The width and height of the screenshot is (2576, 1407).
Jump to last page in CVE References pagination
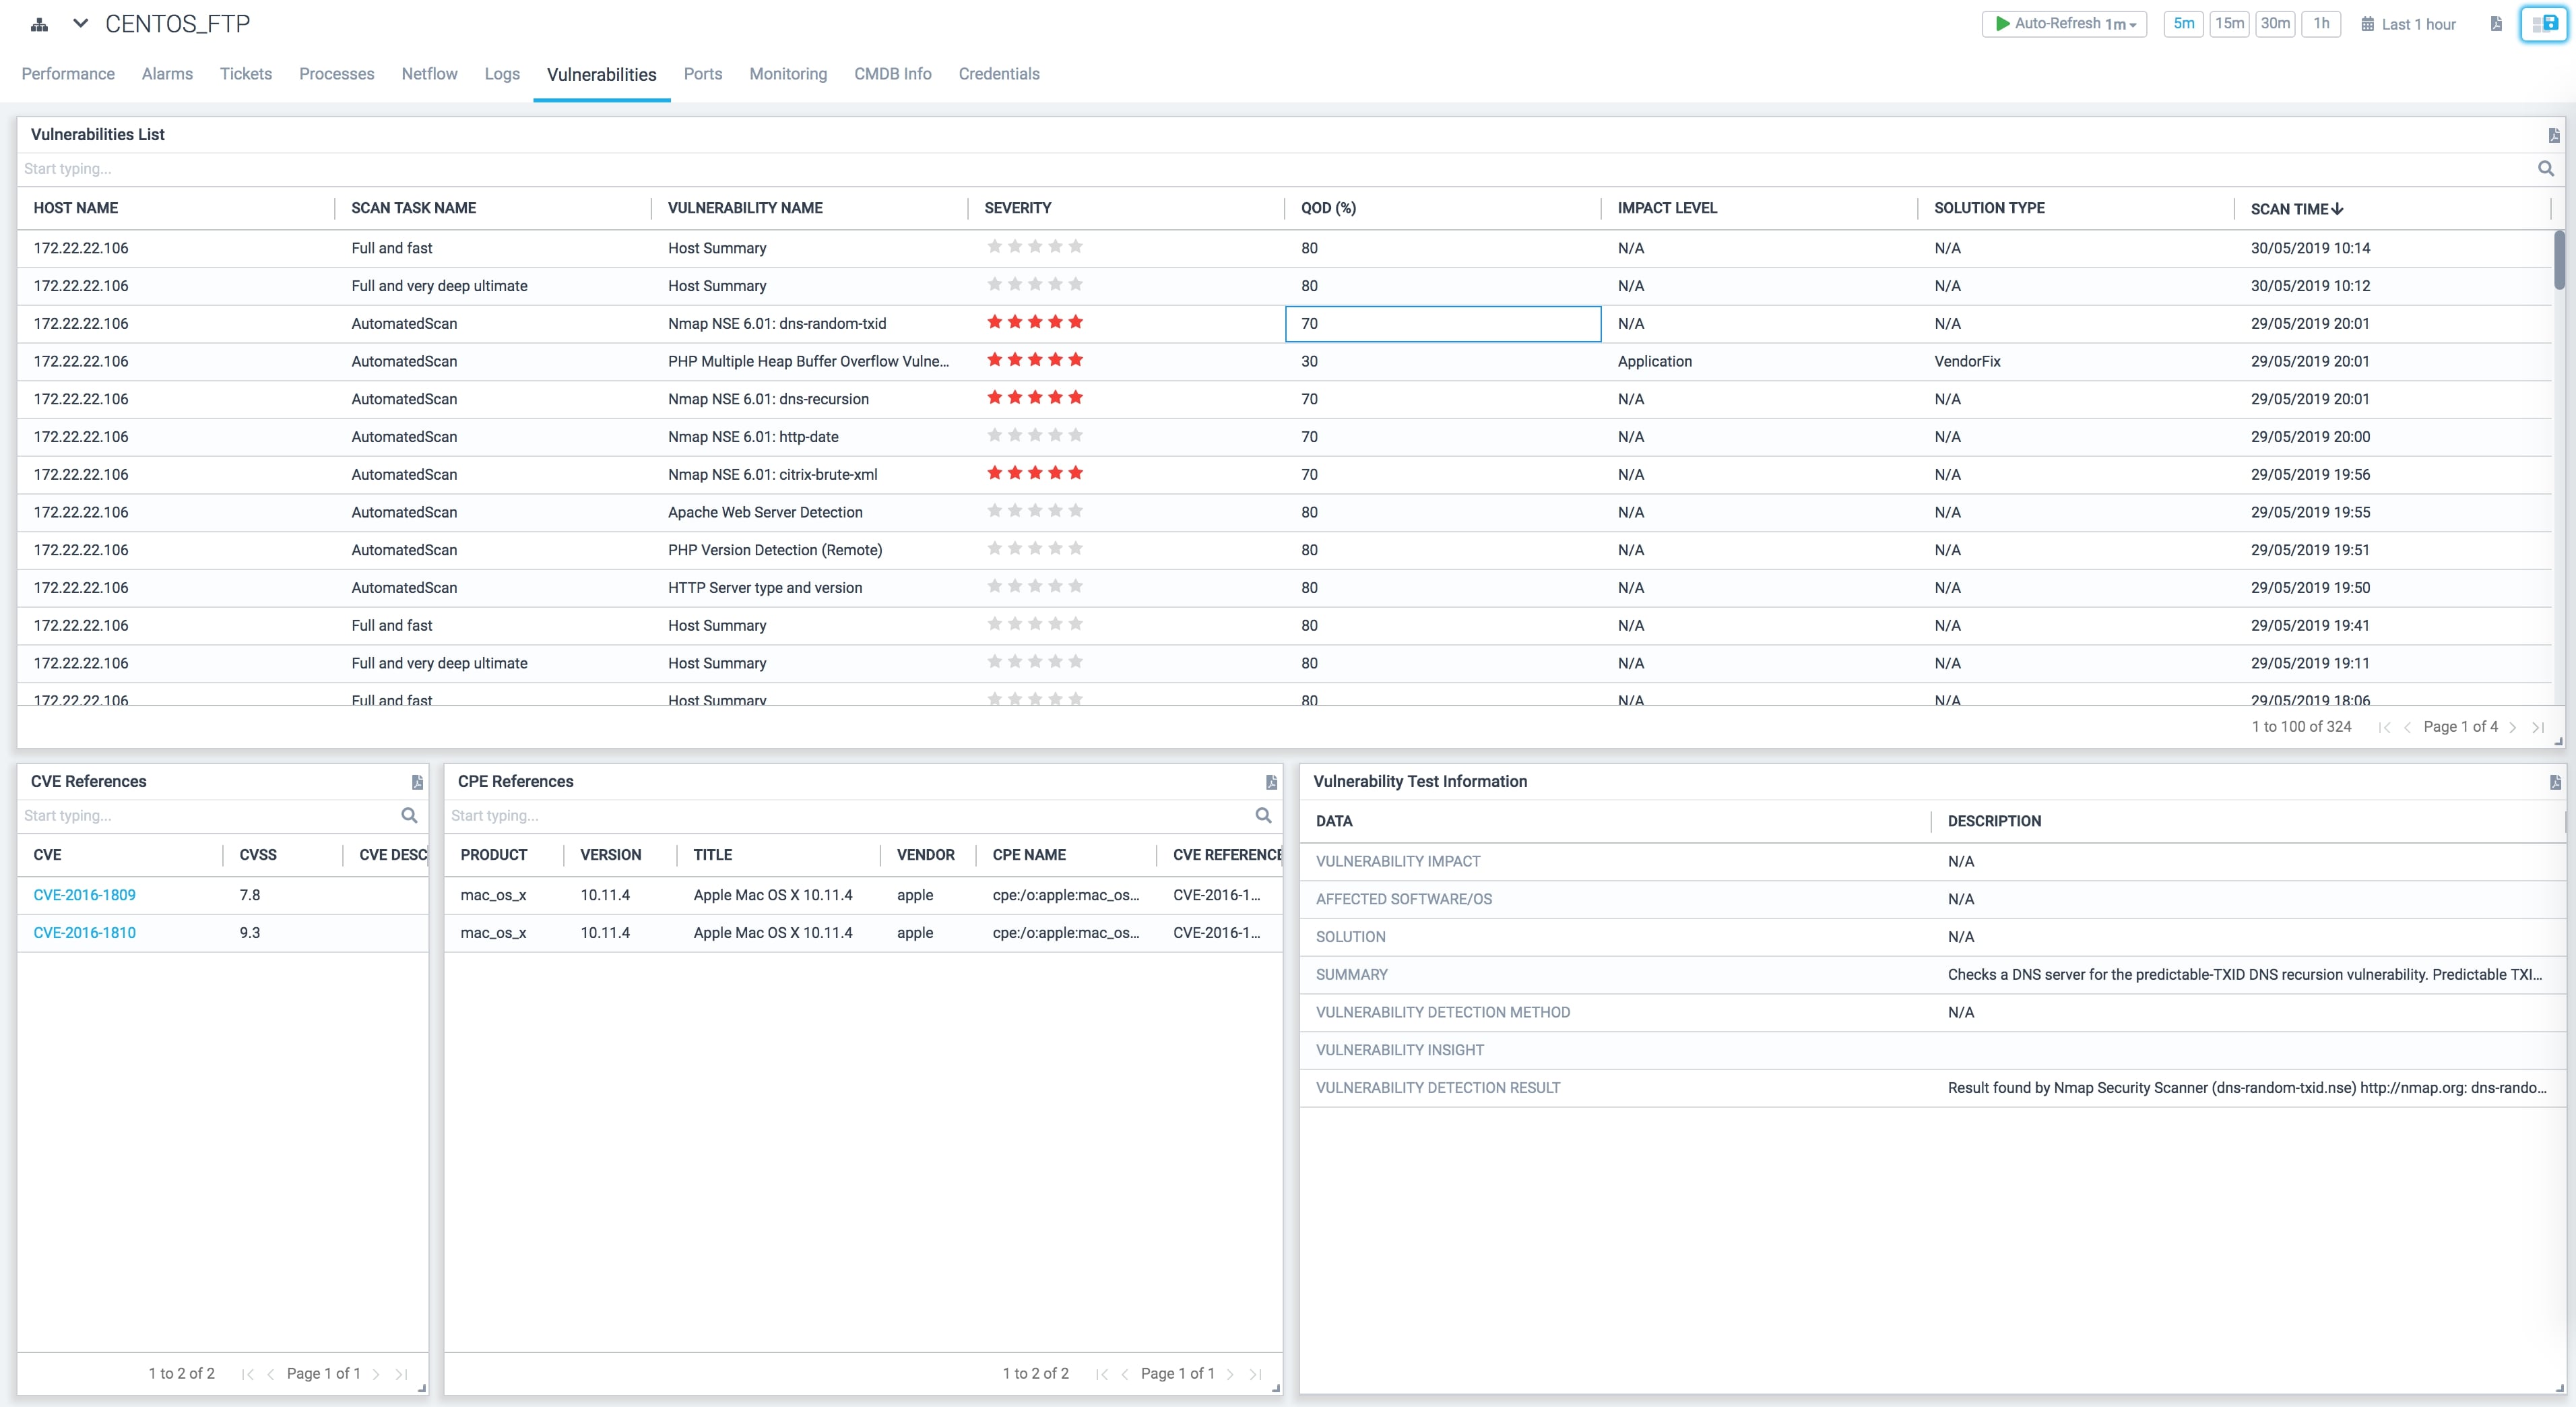click(401, 1374)
